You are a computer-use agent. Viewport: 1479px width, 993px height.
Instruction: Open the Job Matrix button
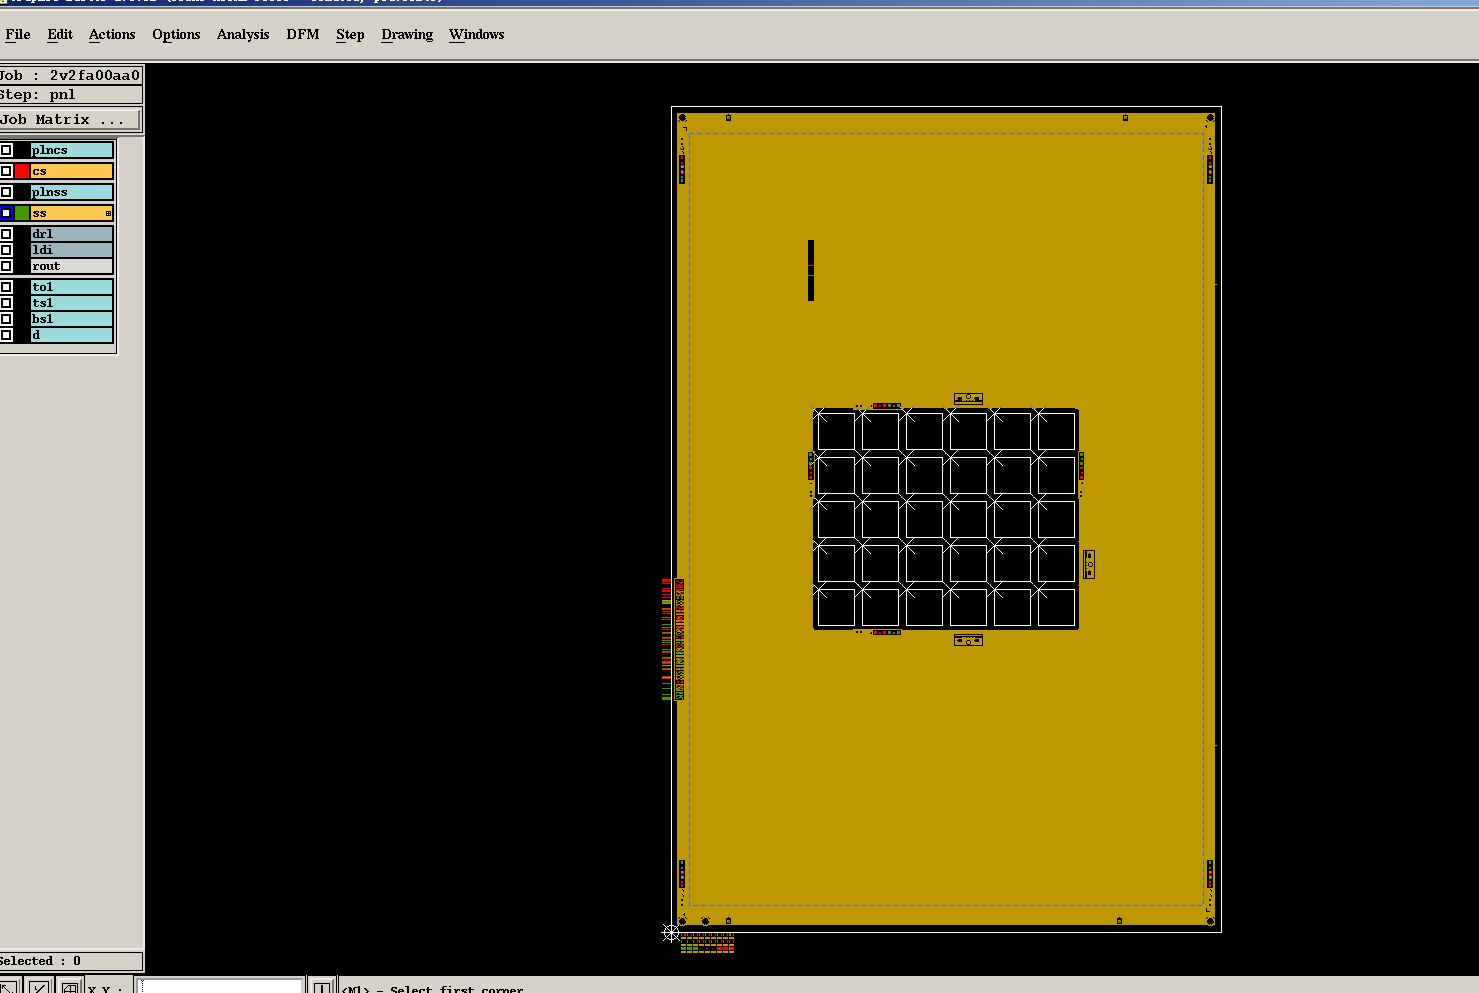[x=70, y=119]
